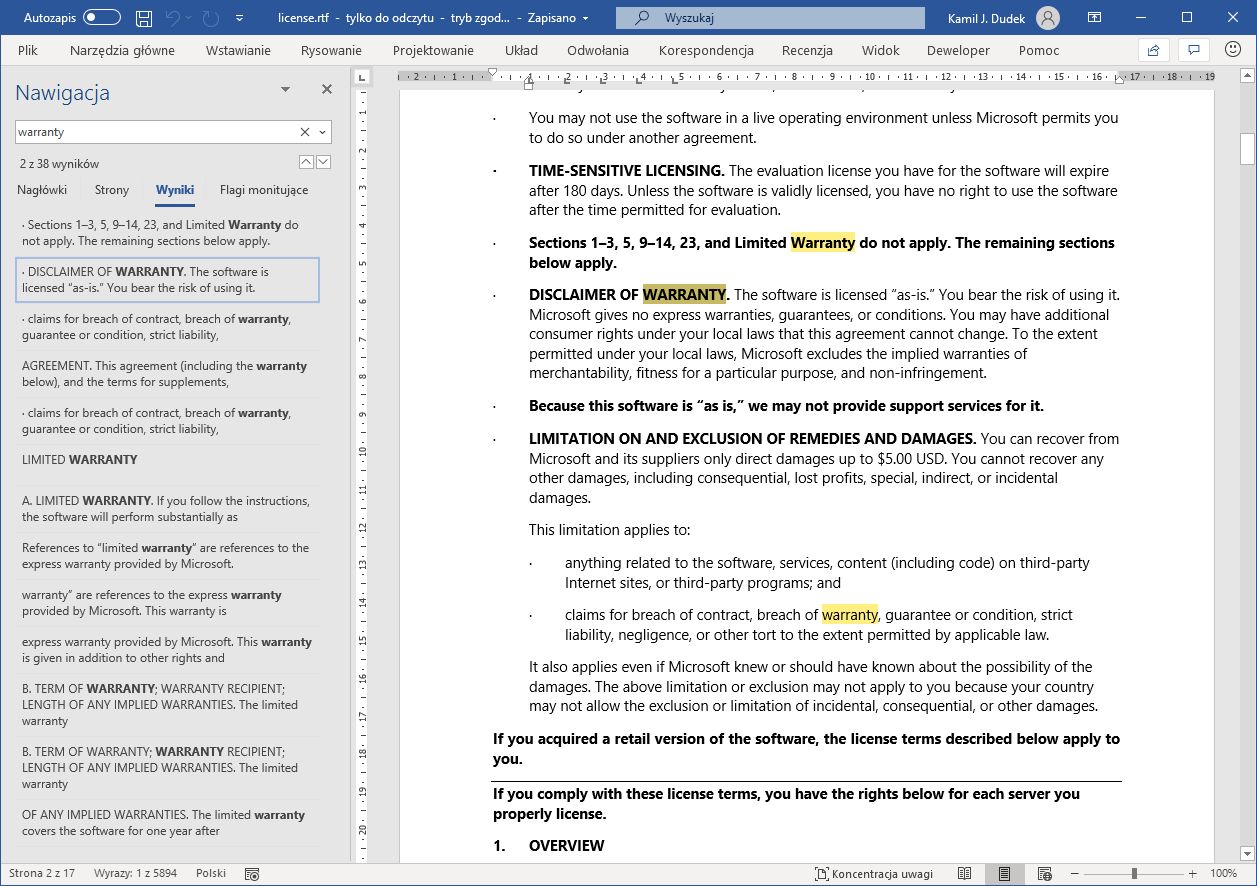This screenshot has height=886, width=1257.
Task: Clear the warranty search text
Action: click(x=305, y=132)
